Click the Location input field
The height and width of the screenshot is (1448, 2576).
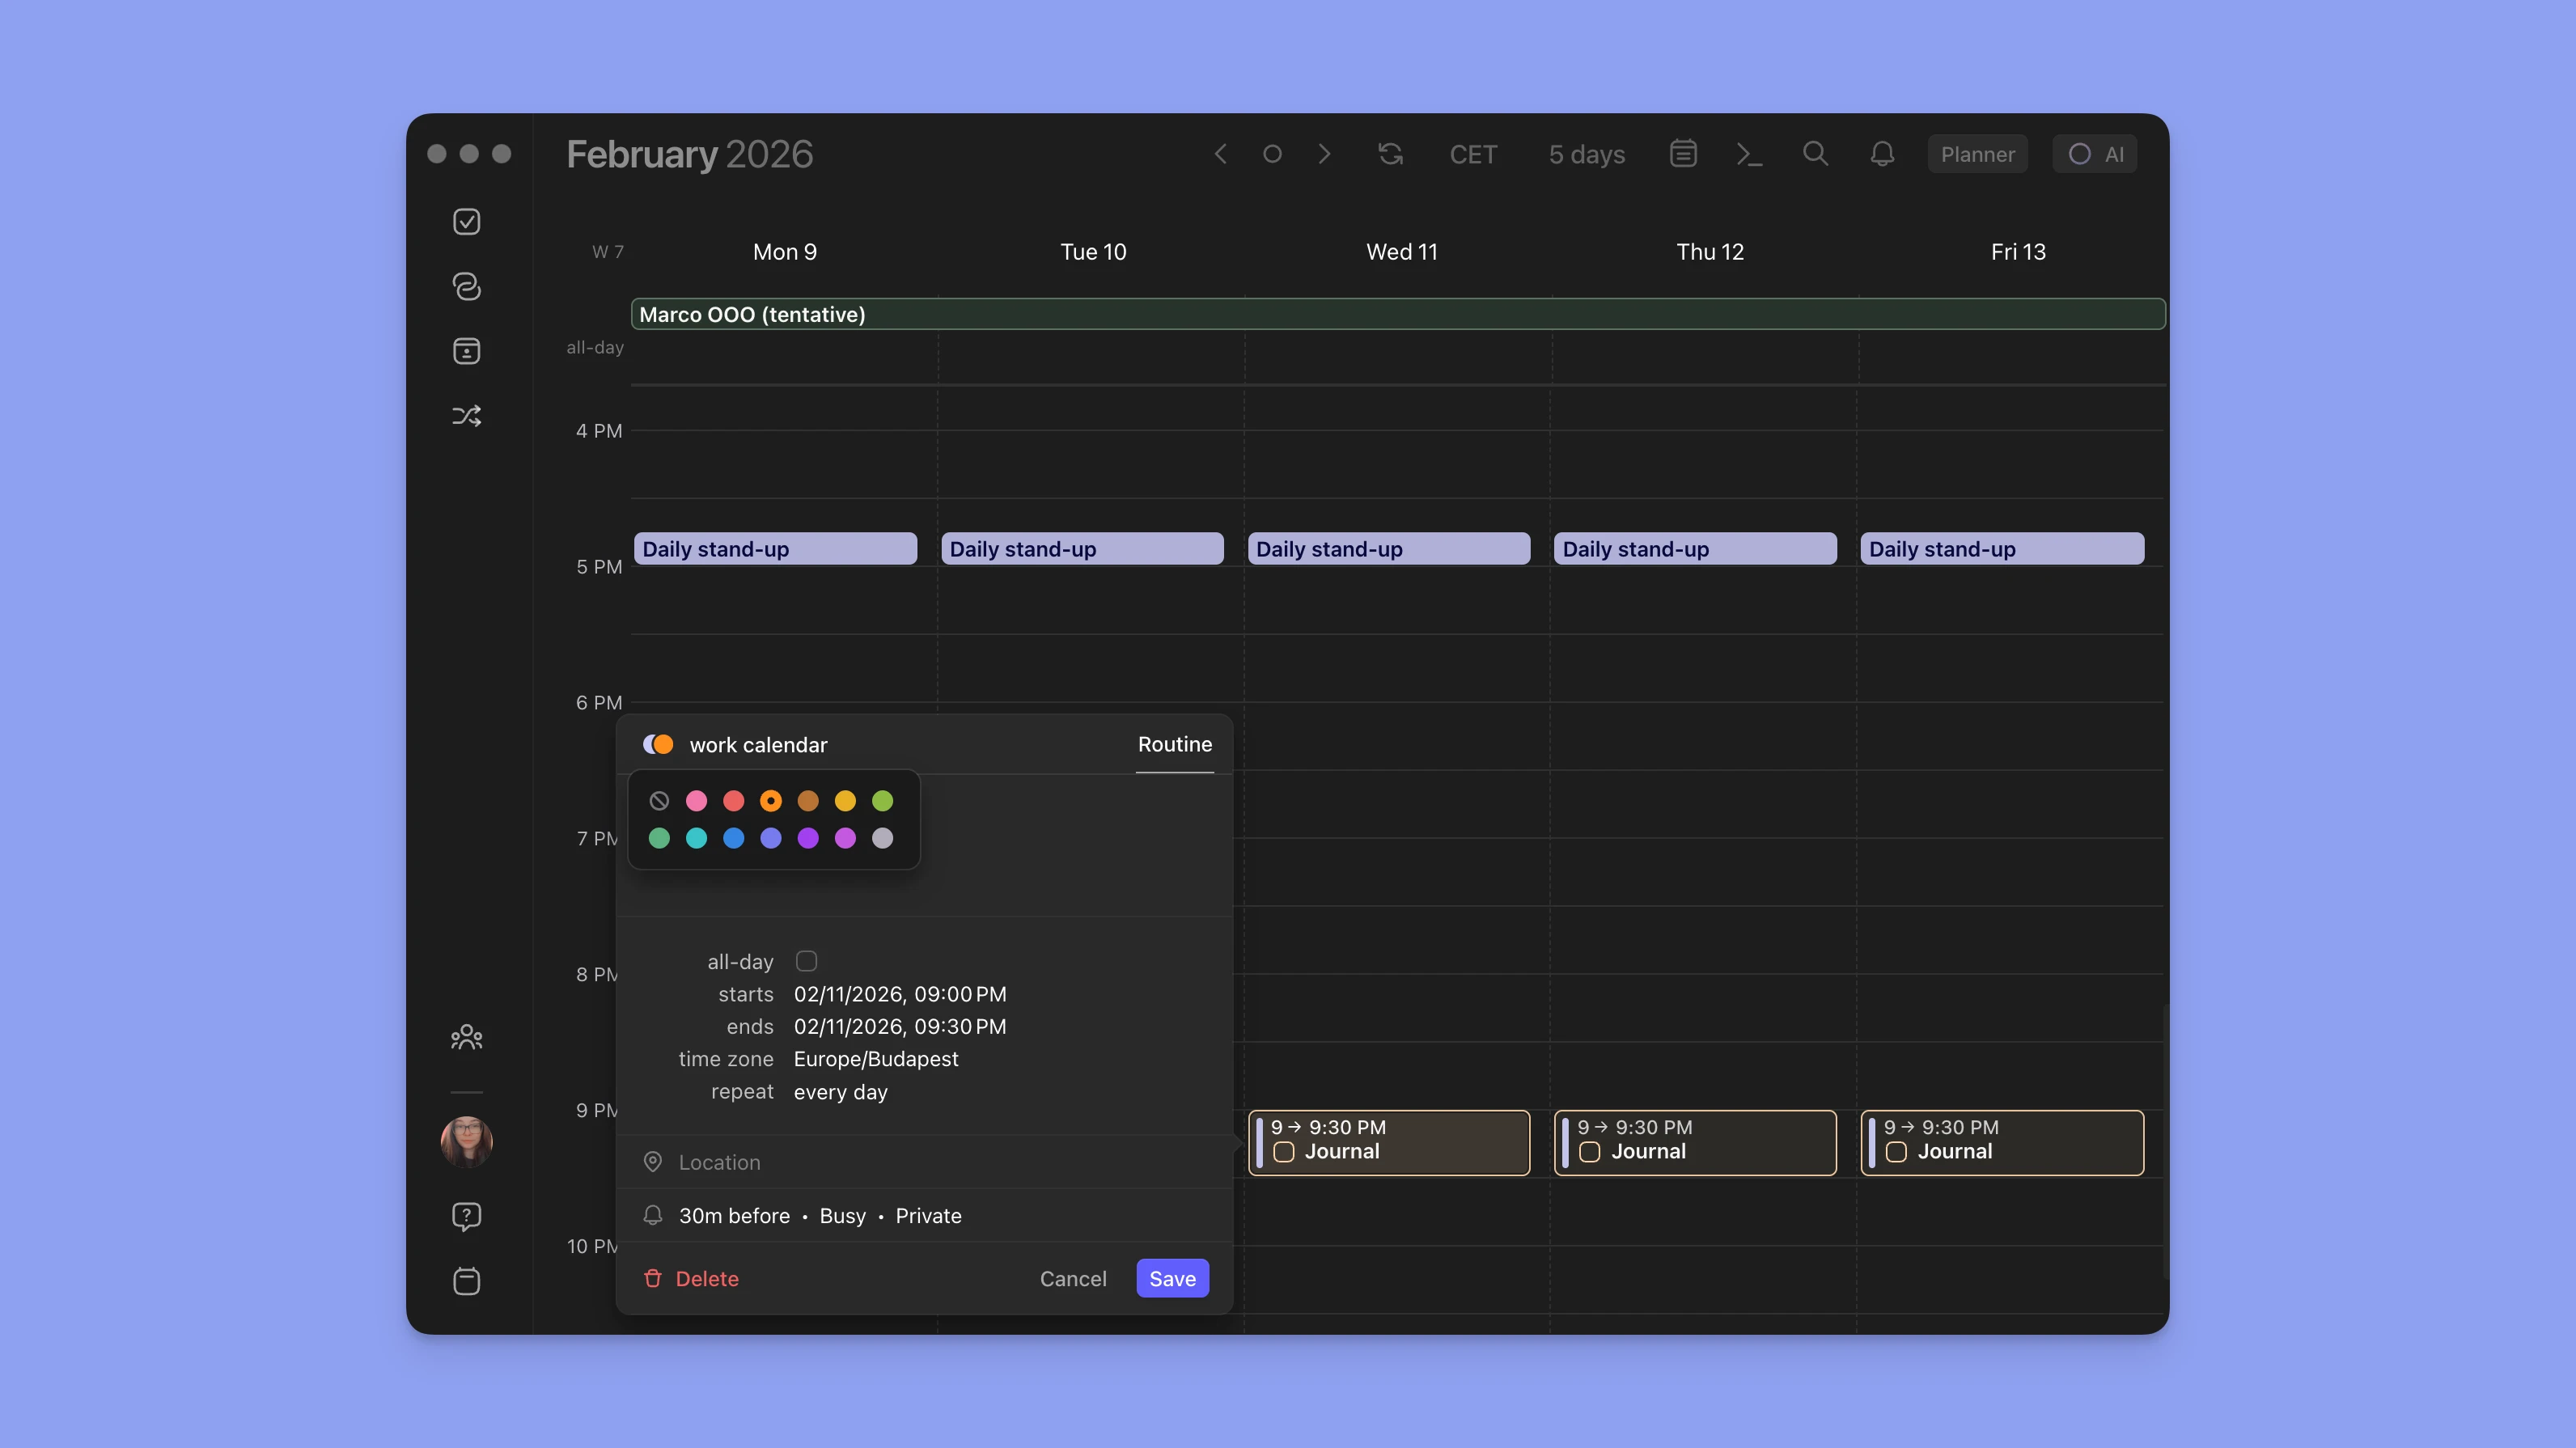(x=719, y=1162)
